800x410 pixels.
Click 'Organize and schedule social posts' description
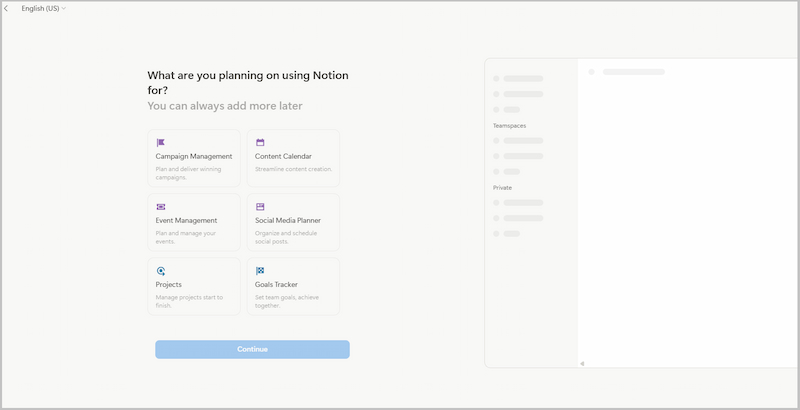tap(286, 238)
